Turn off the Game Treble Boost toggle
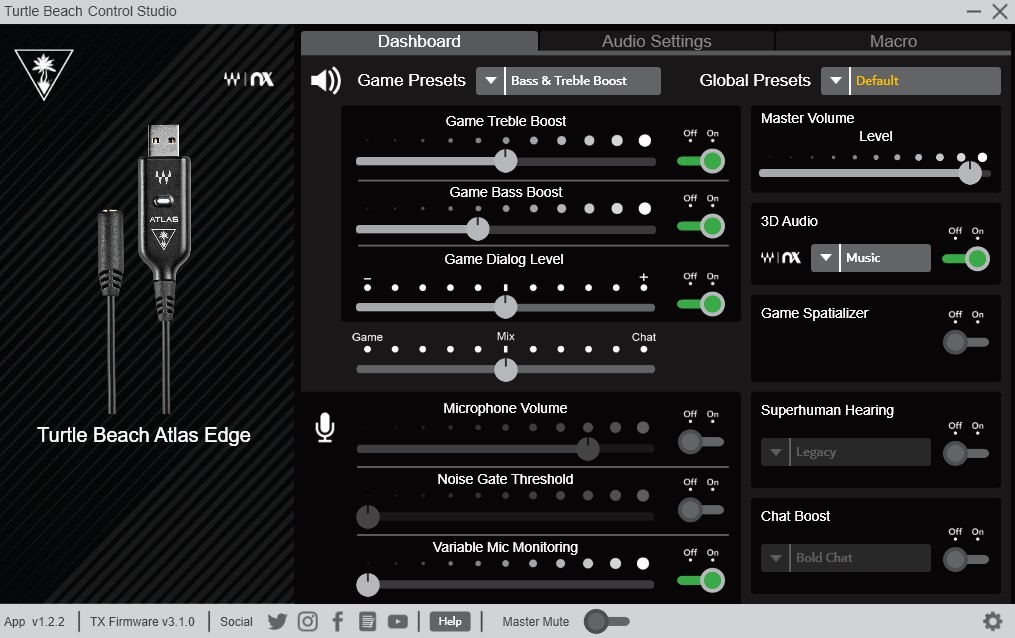 tap(701, 161)
